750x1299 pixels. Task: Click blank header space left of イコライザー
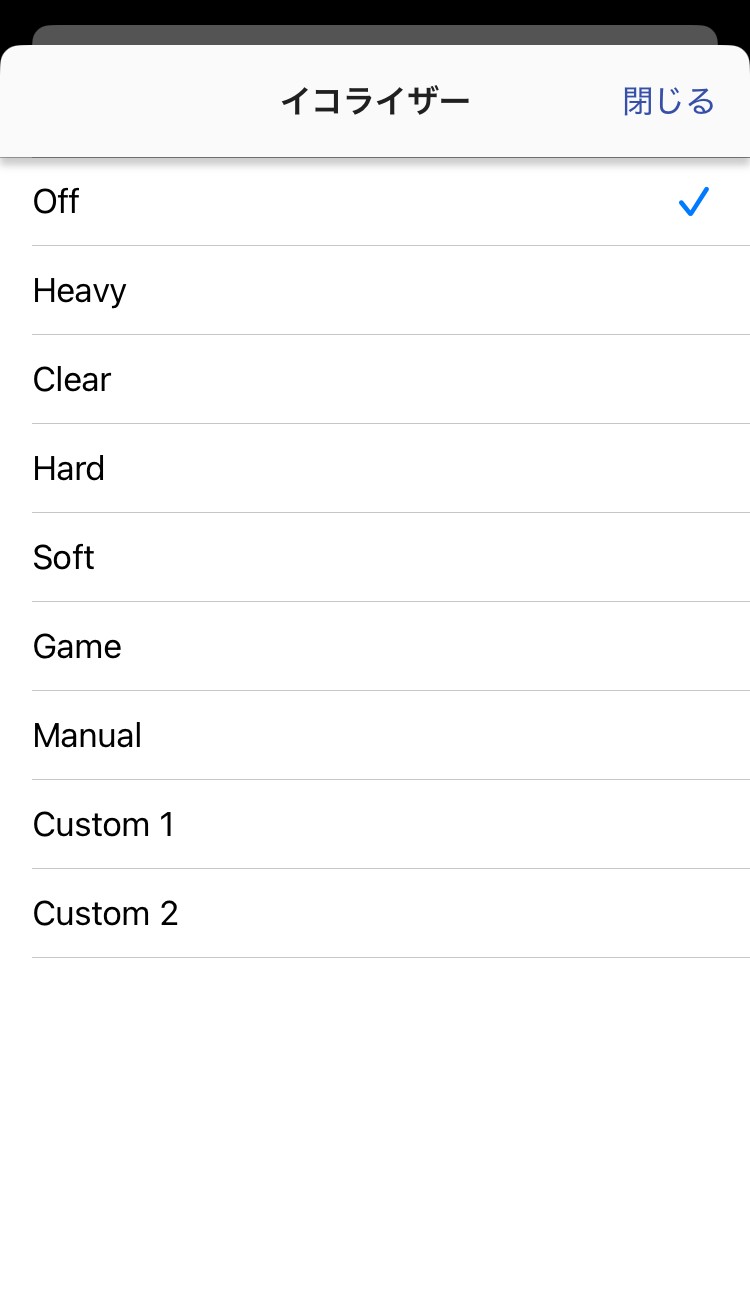pyautogui.click(x=130, y=101)
